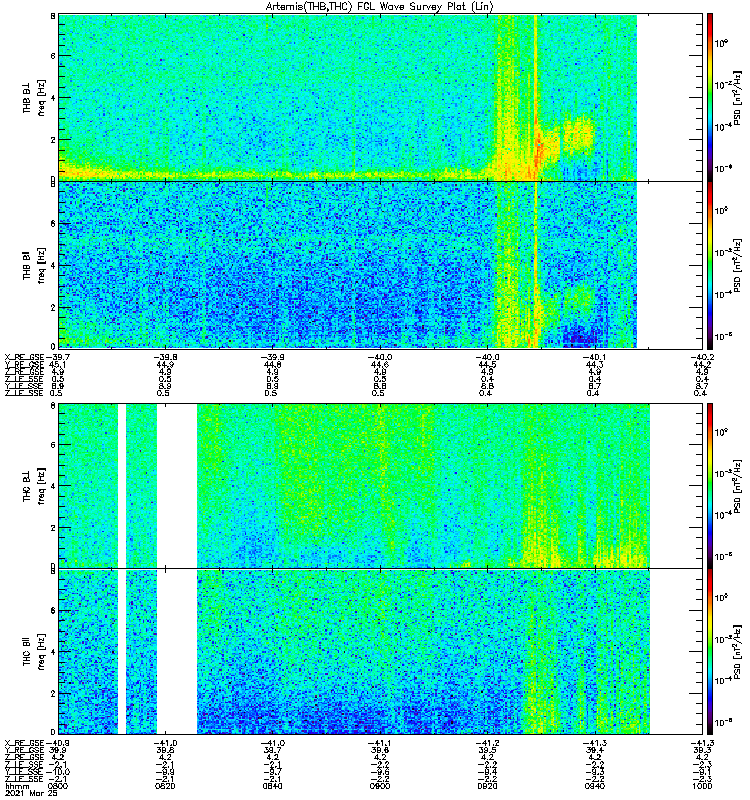Click the Y_LE_SSE value -10.0

point(58,772)
